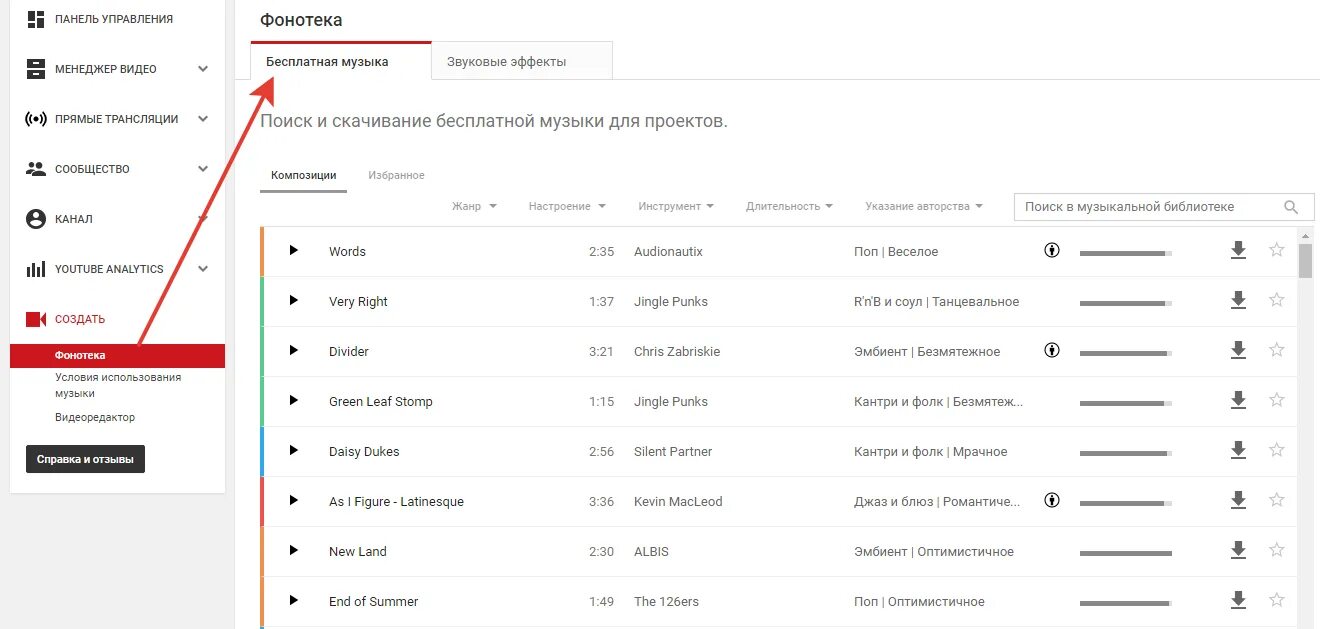
Task: Download As I Figure - Latinesque
Action: [1238, 500]
